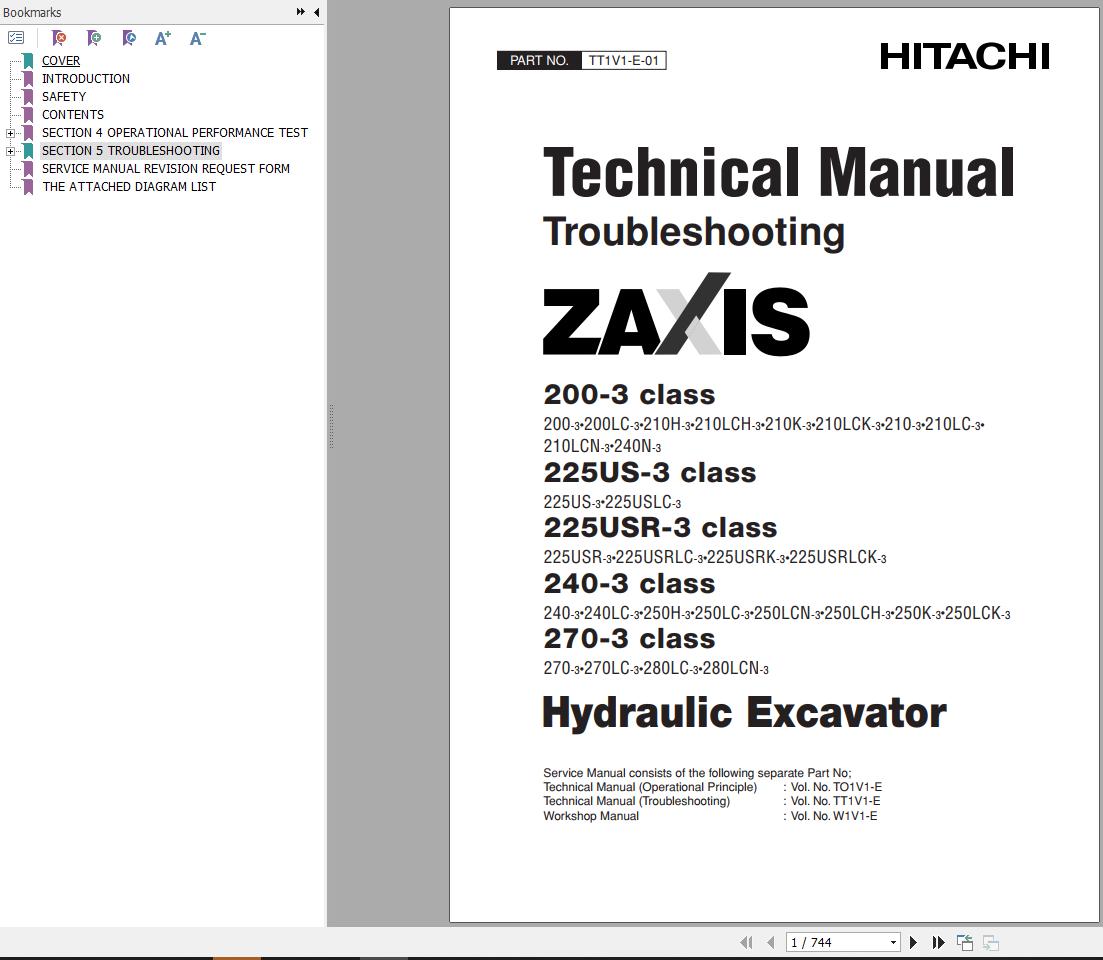Click the Technical Manual heading
Viewport: 1103px width, 960px height.
779,172
